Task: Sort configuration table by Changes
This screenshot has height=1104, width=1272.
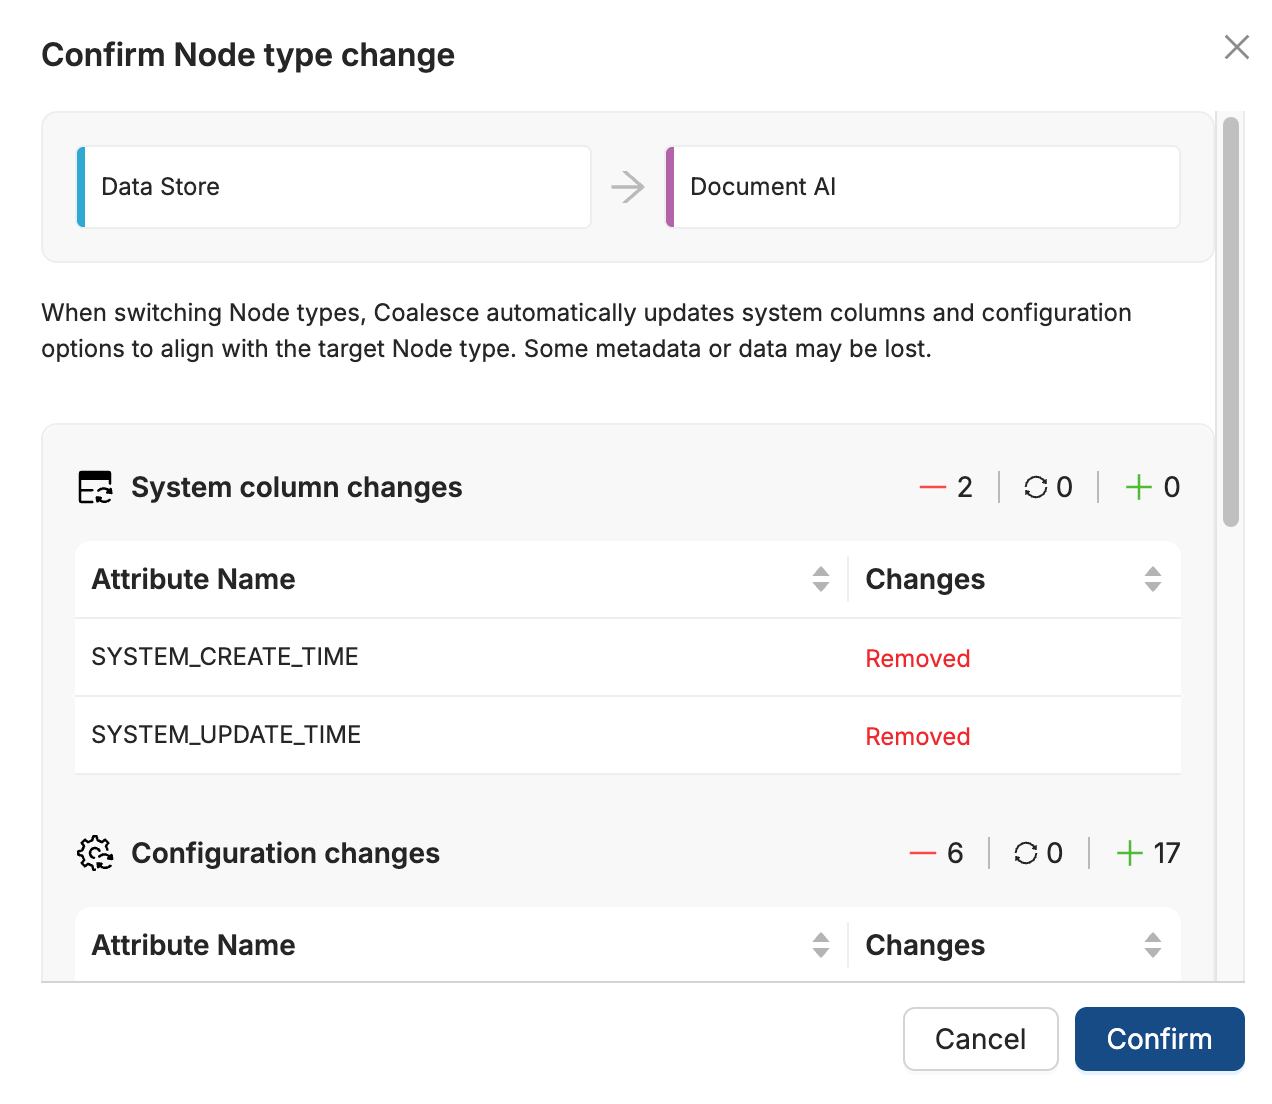Action: pyautogui.click(x=1152, y=945)
